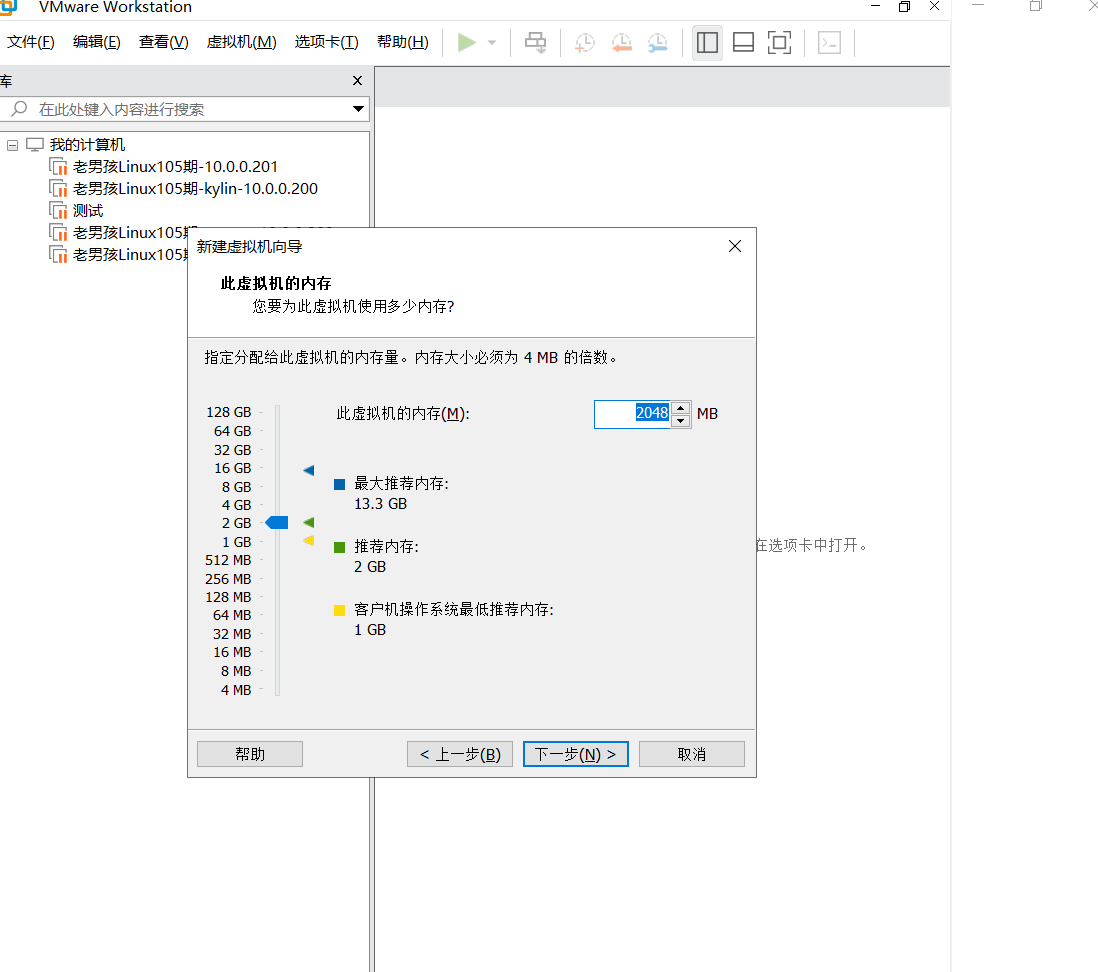Click the blue memory slider handle
Image resolution: width=1098 pixels, height=972 pixels.
tap(277, 522)
